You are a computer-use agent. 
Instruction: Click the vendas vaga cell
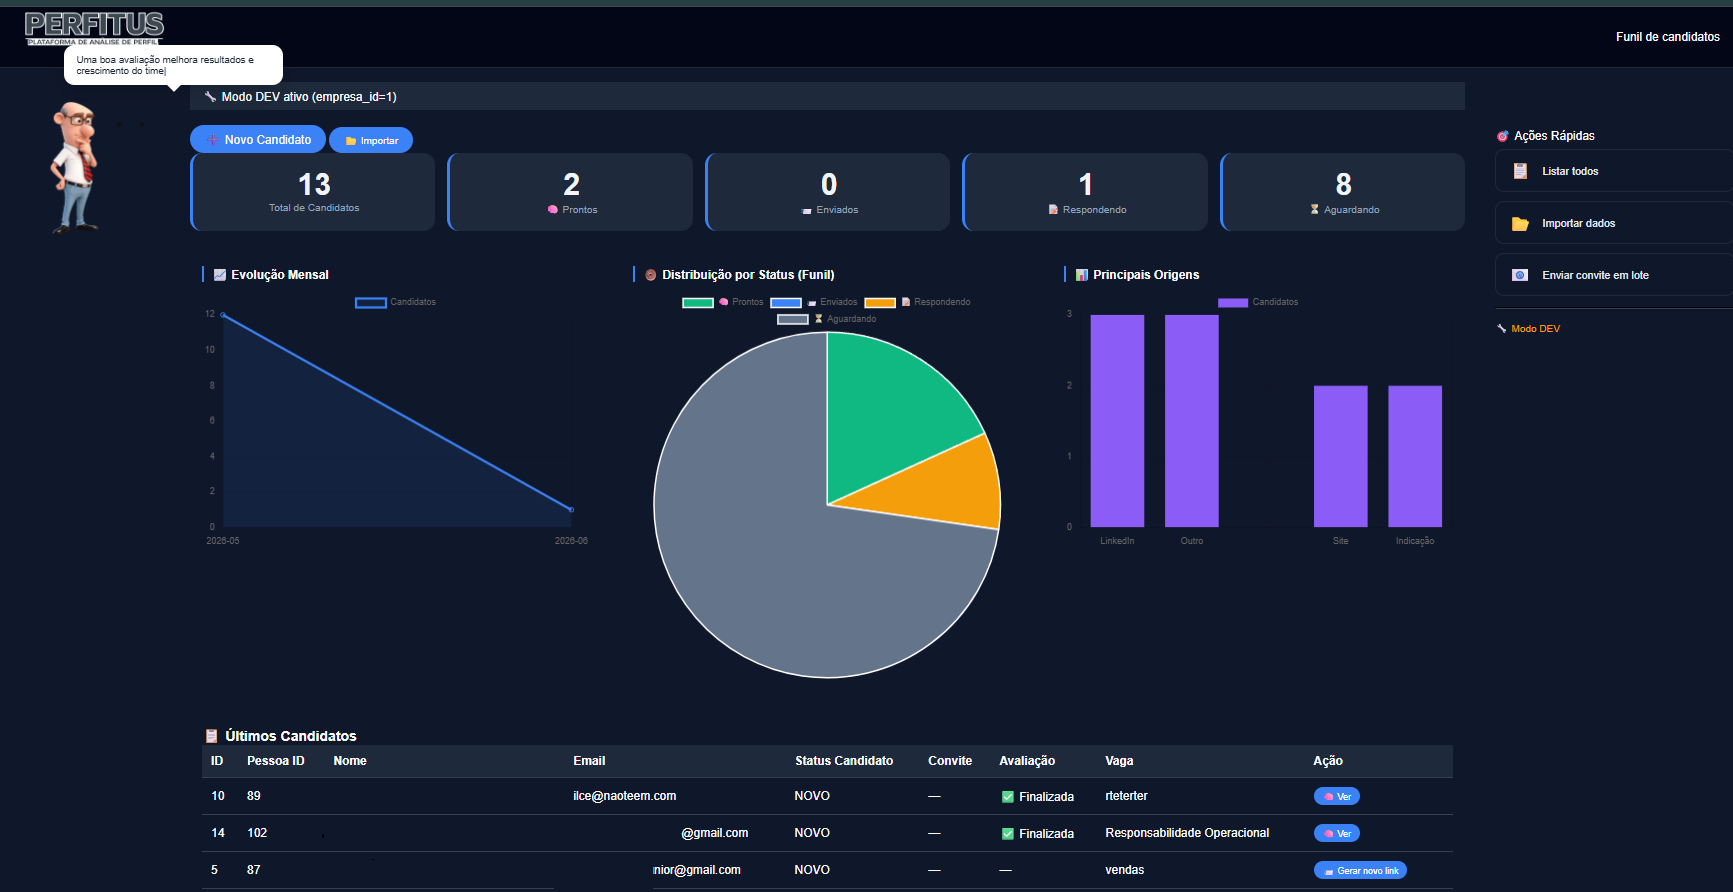(1124, 870)
